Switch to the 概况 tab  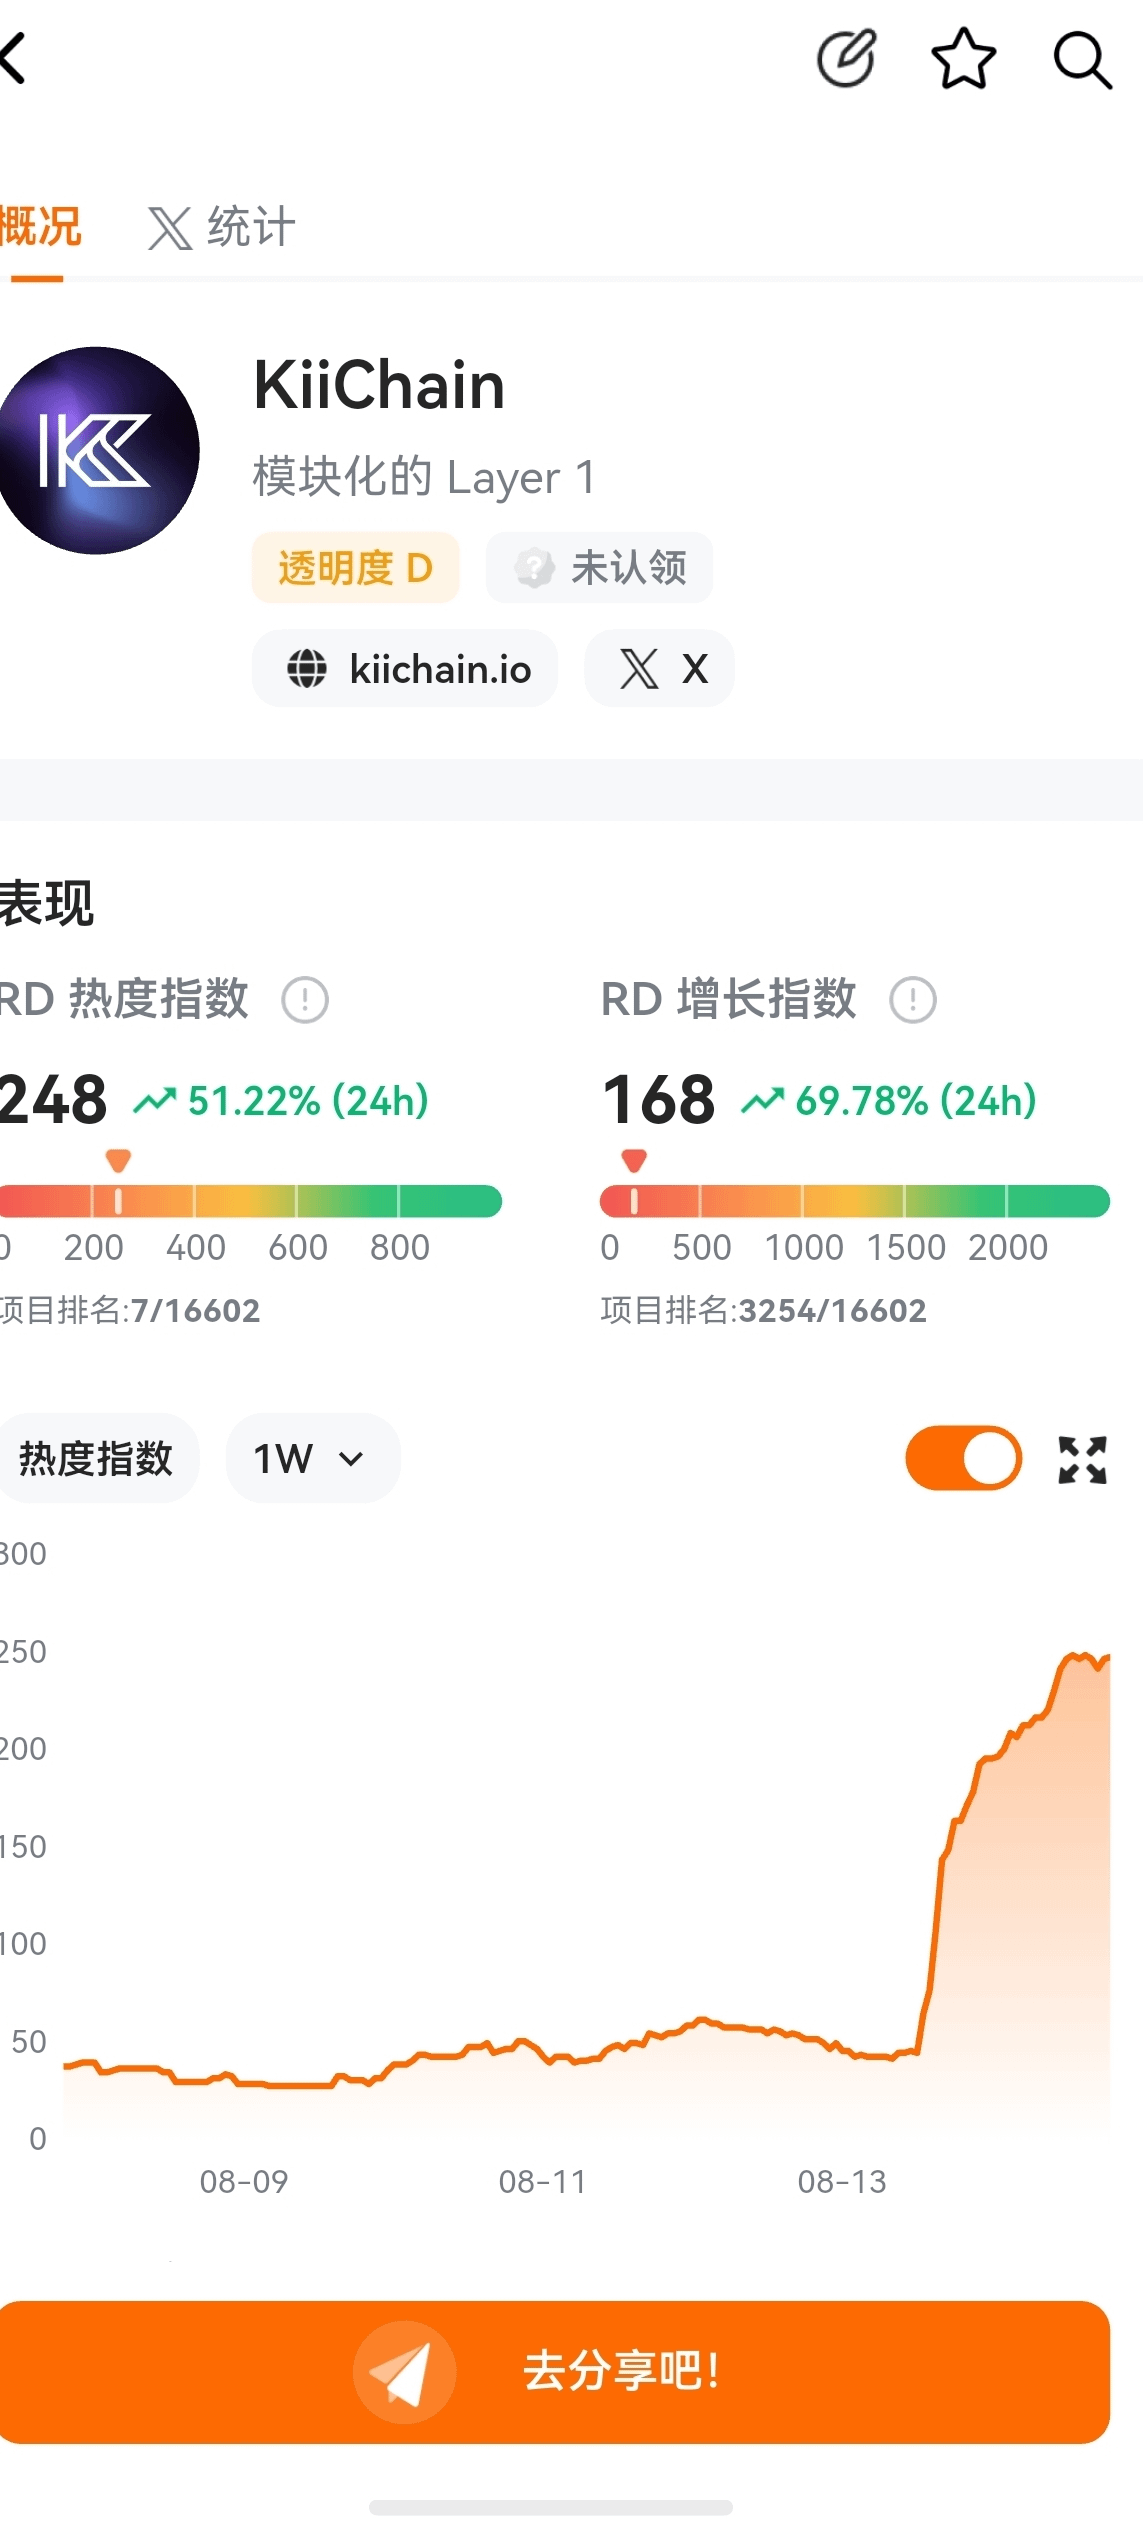[40, 227]
